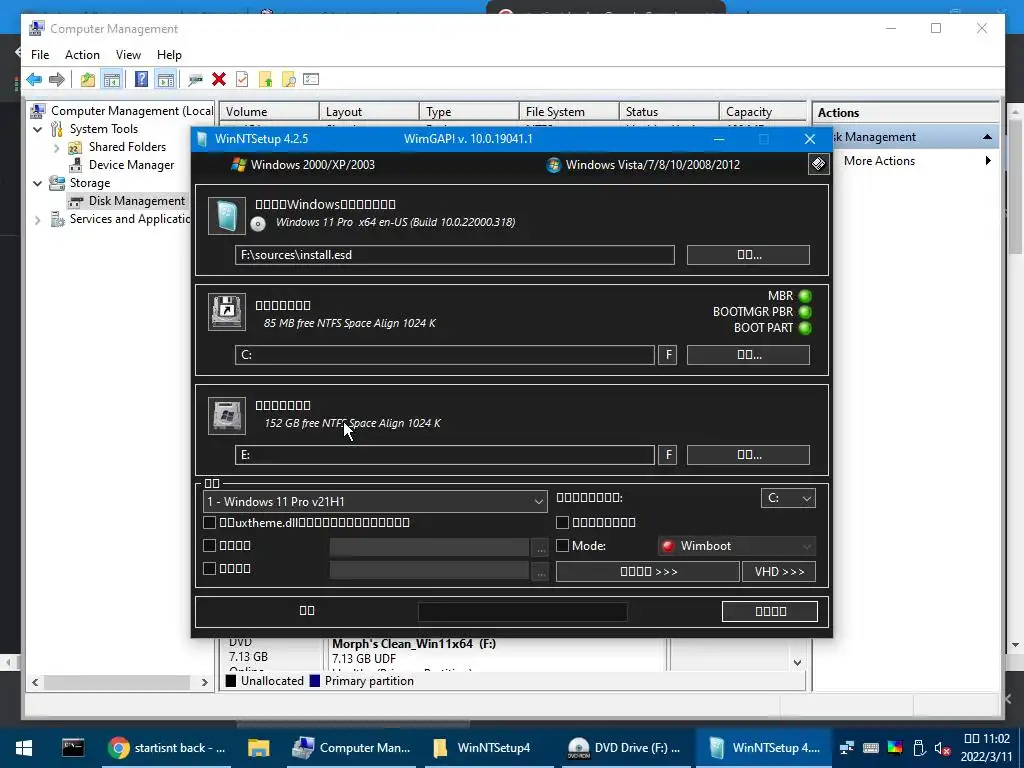The width and height of the screenshot is (1024, 768).
Task: Click the yellow folder with green arrow icon
Action: 265,80
